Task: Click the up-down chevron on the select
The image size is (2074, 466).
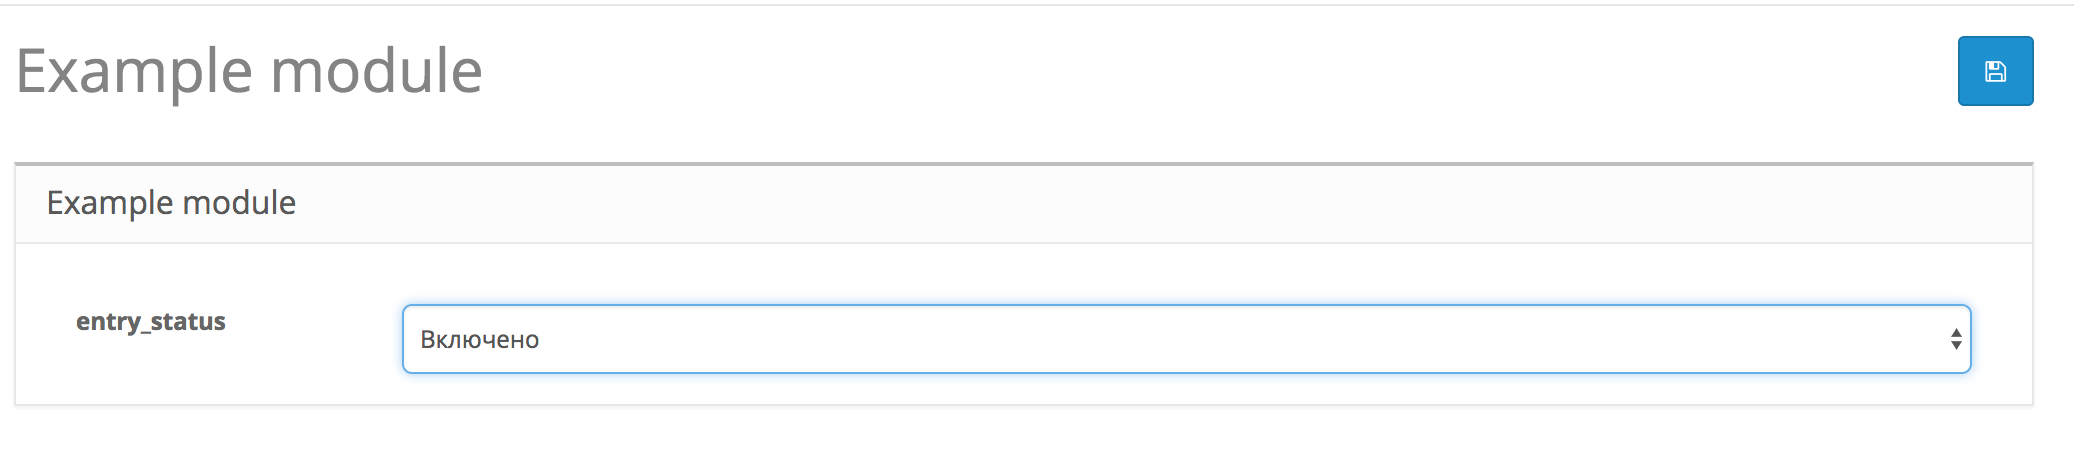Action: tap(1955, 339)
